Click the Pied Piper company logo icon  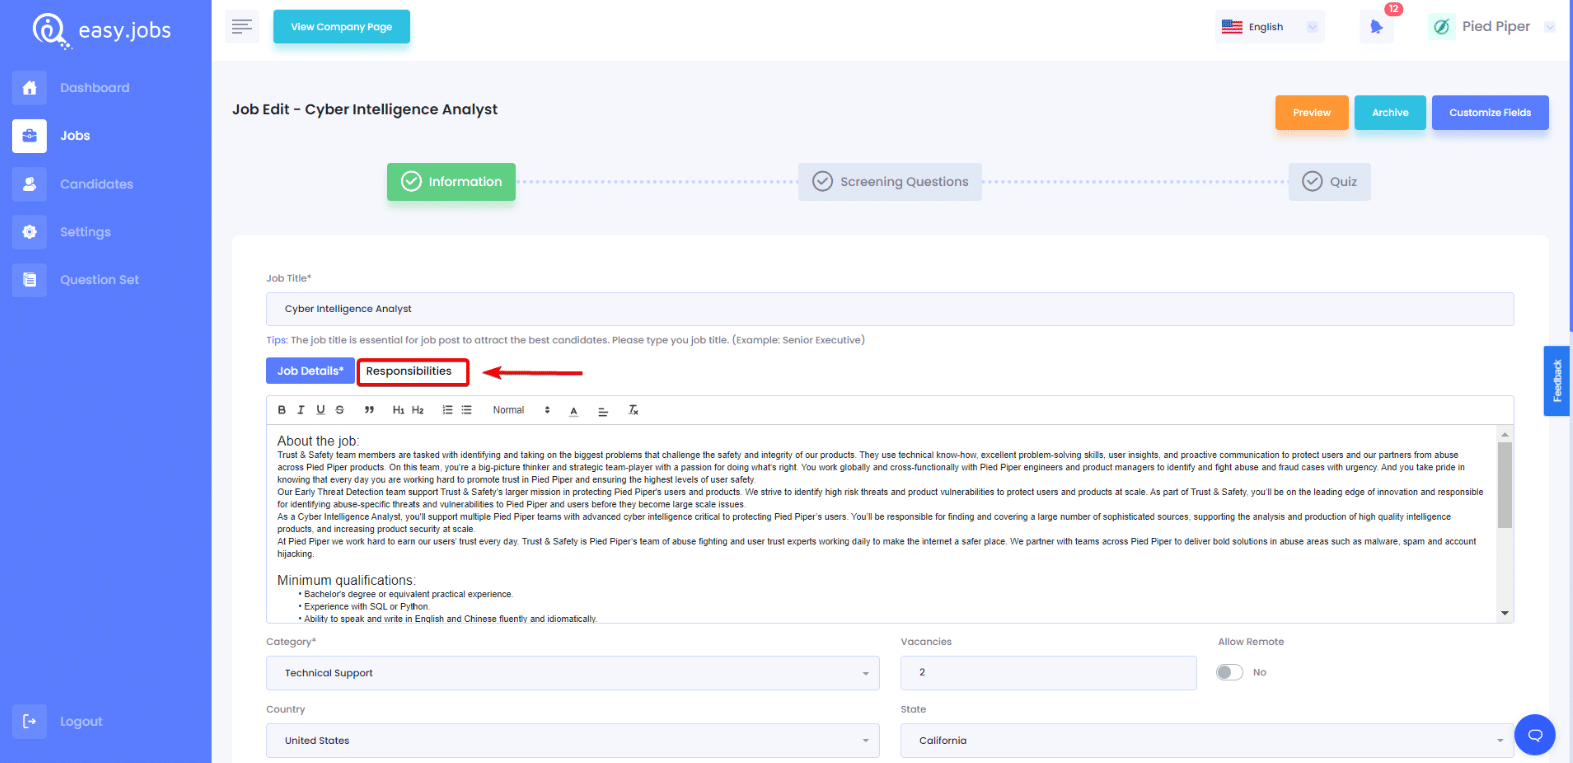pyautogui.click(x=1441, y=27)
